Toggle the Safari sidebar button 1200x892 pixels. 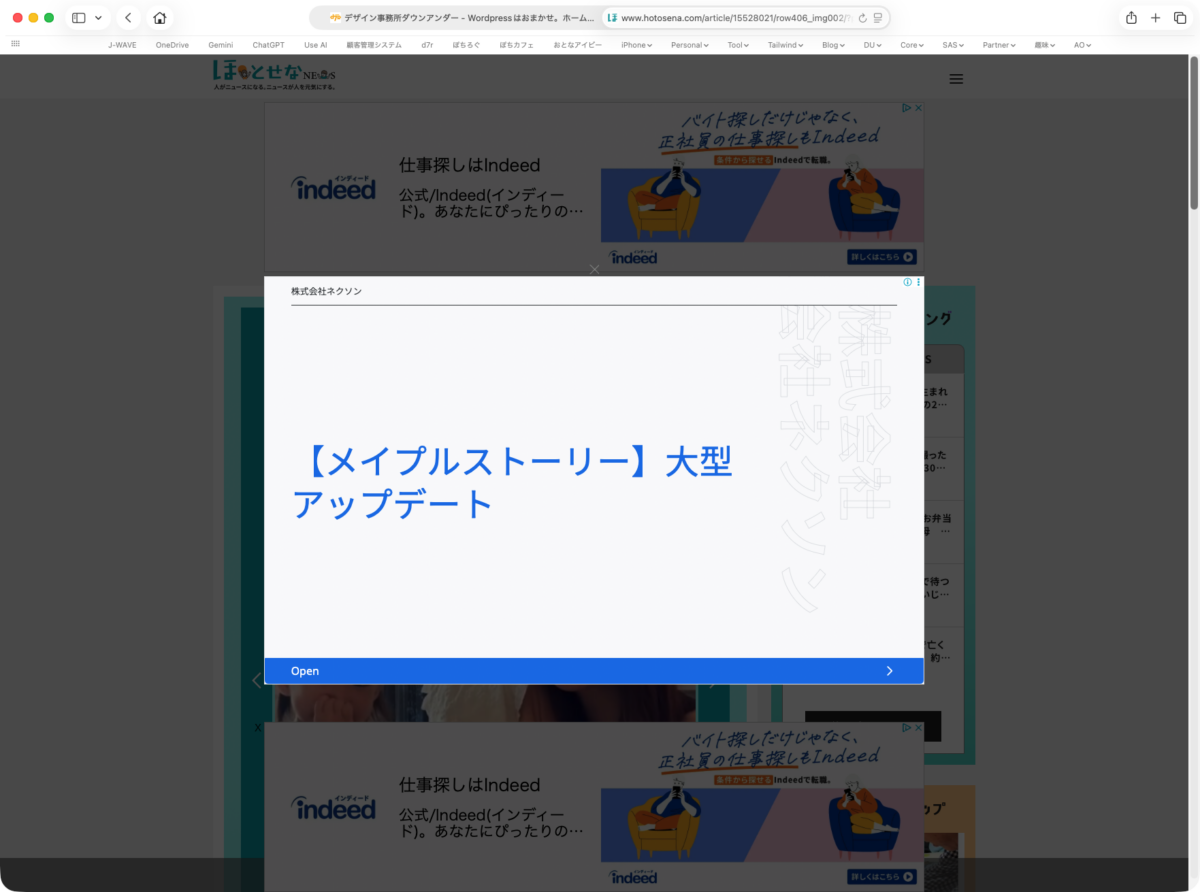[79, 18]
